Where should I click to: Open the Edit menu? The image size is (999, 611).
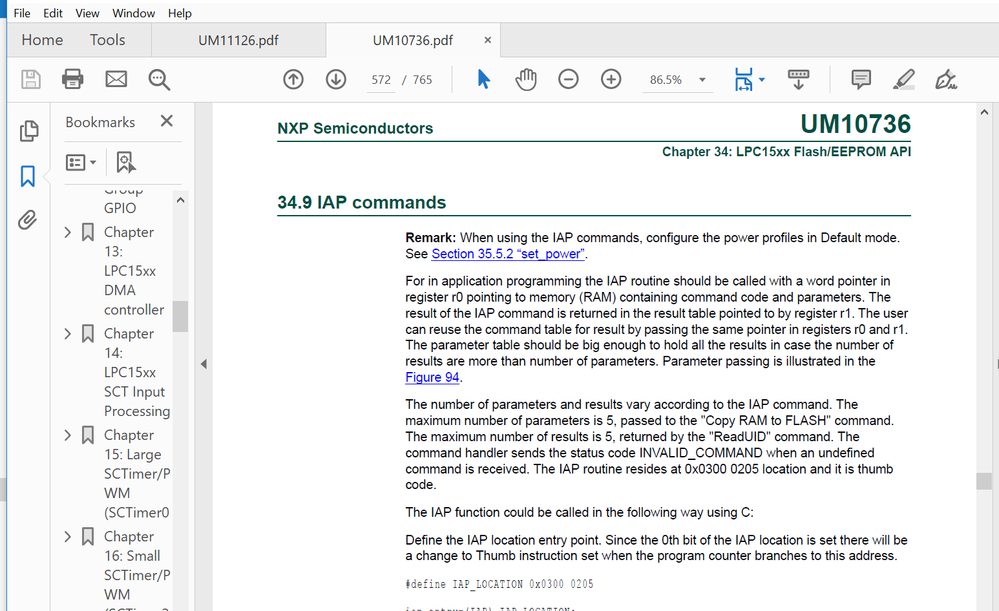[53, 13]
